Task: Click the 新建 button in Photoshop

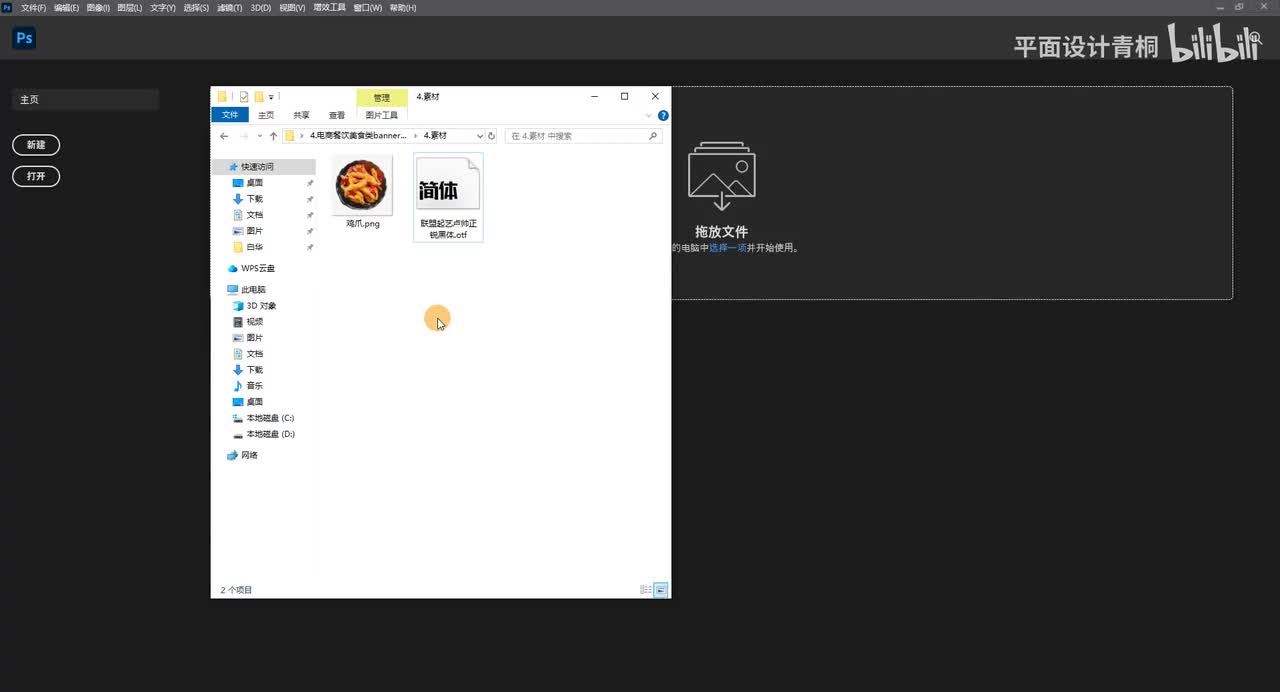Action: click(36, 145)
